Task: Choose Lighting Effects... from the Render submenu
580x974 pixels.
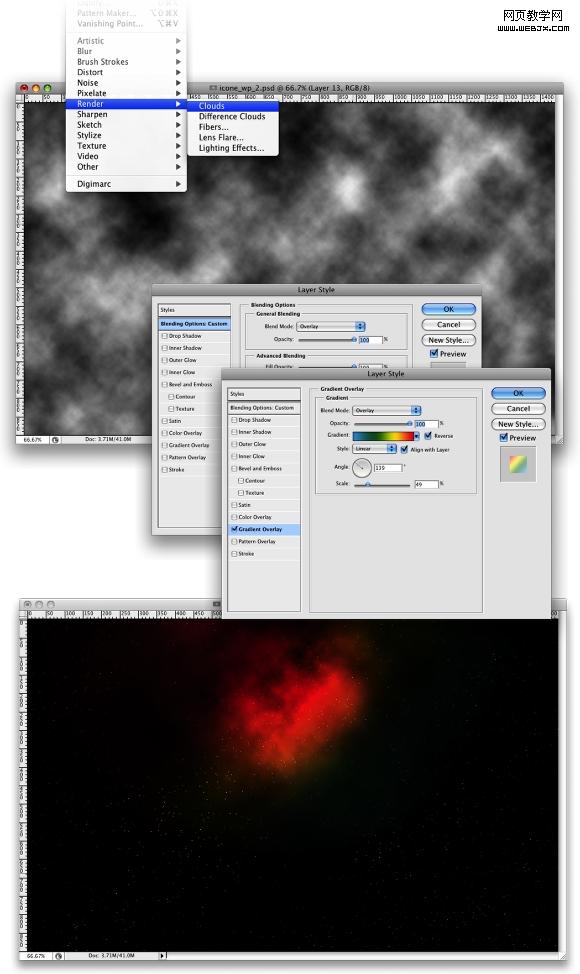Action: coord(233,148)
